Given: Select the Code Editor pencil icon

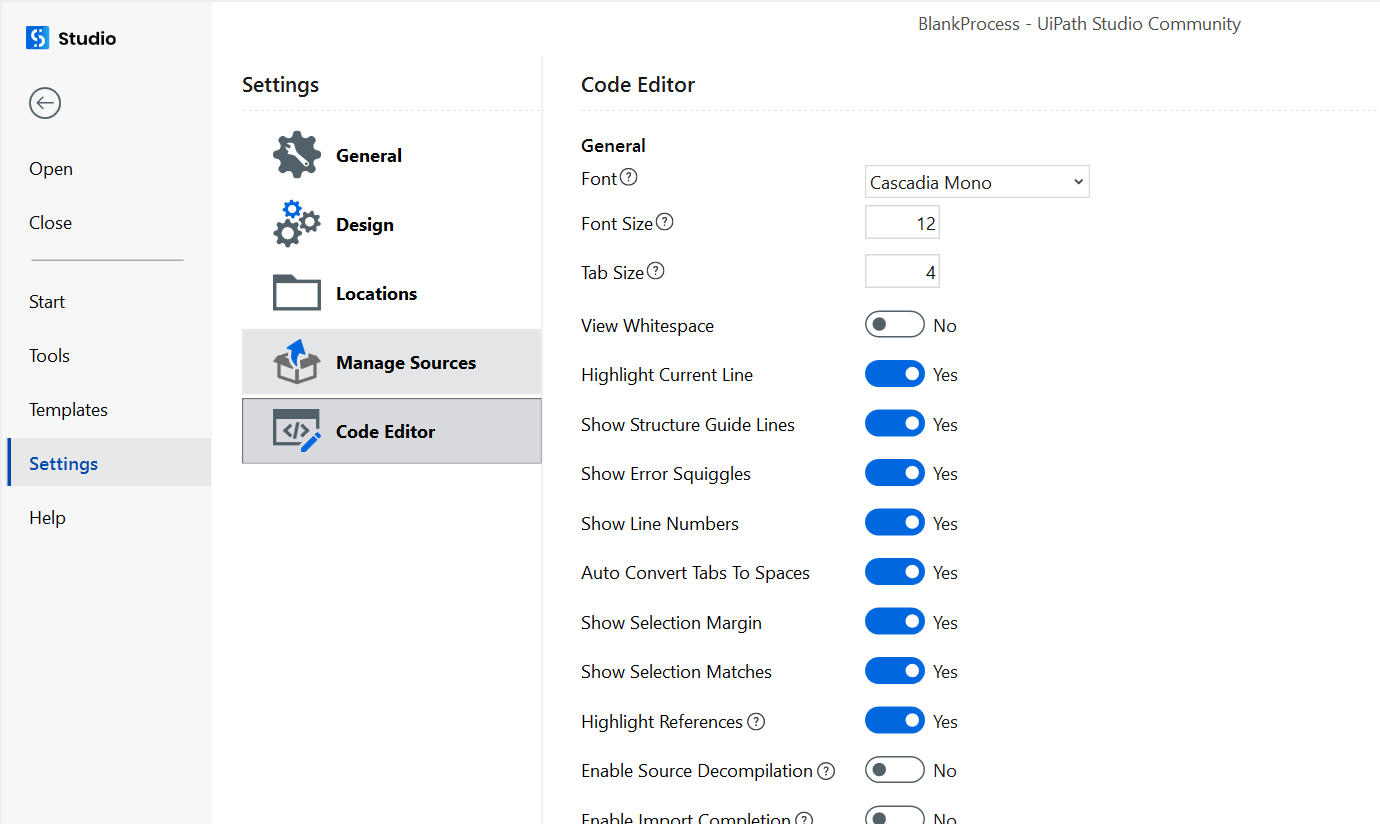Looking at the screenshot, I should click(297, 431).
